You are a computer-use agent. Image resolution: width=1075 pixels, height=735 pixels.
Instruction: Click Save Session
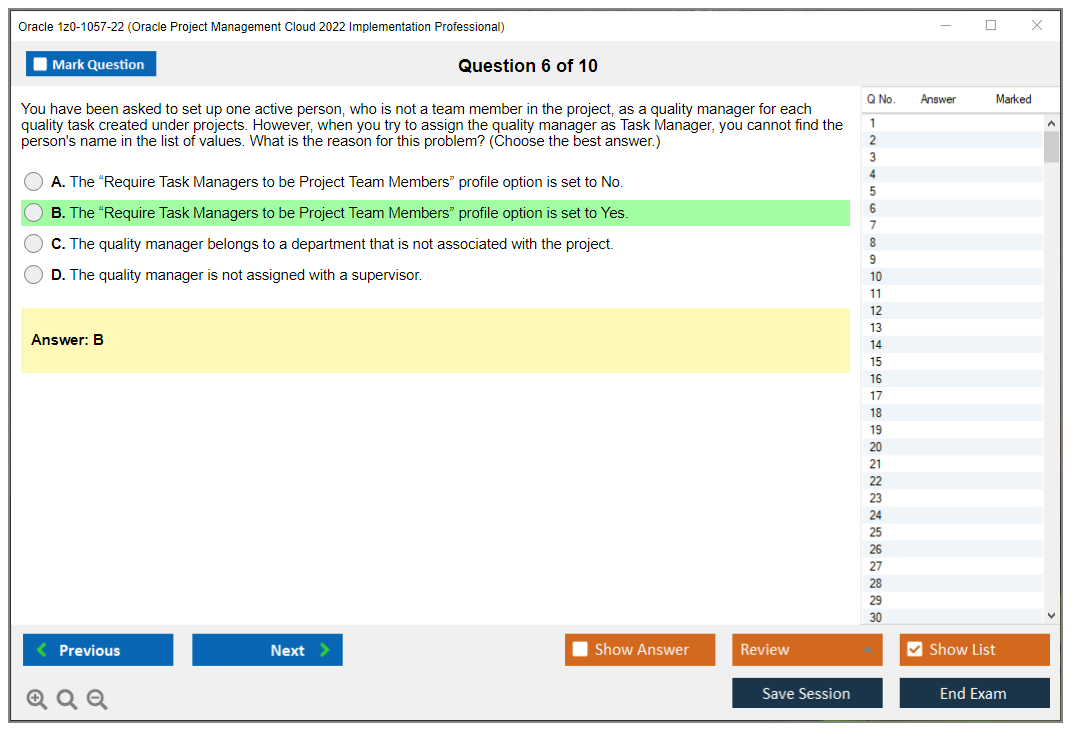point(806,692)
